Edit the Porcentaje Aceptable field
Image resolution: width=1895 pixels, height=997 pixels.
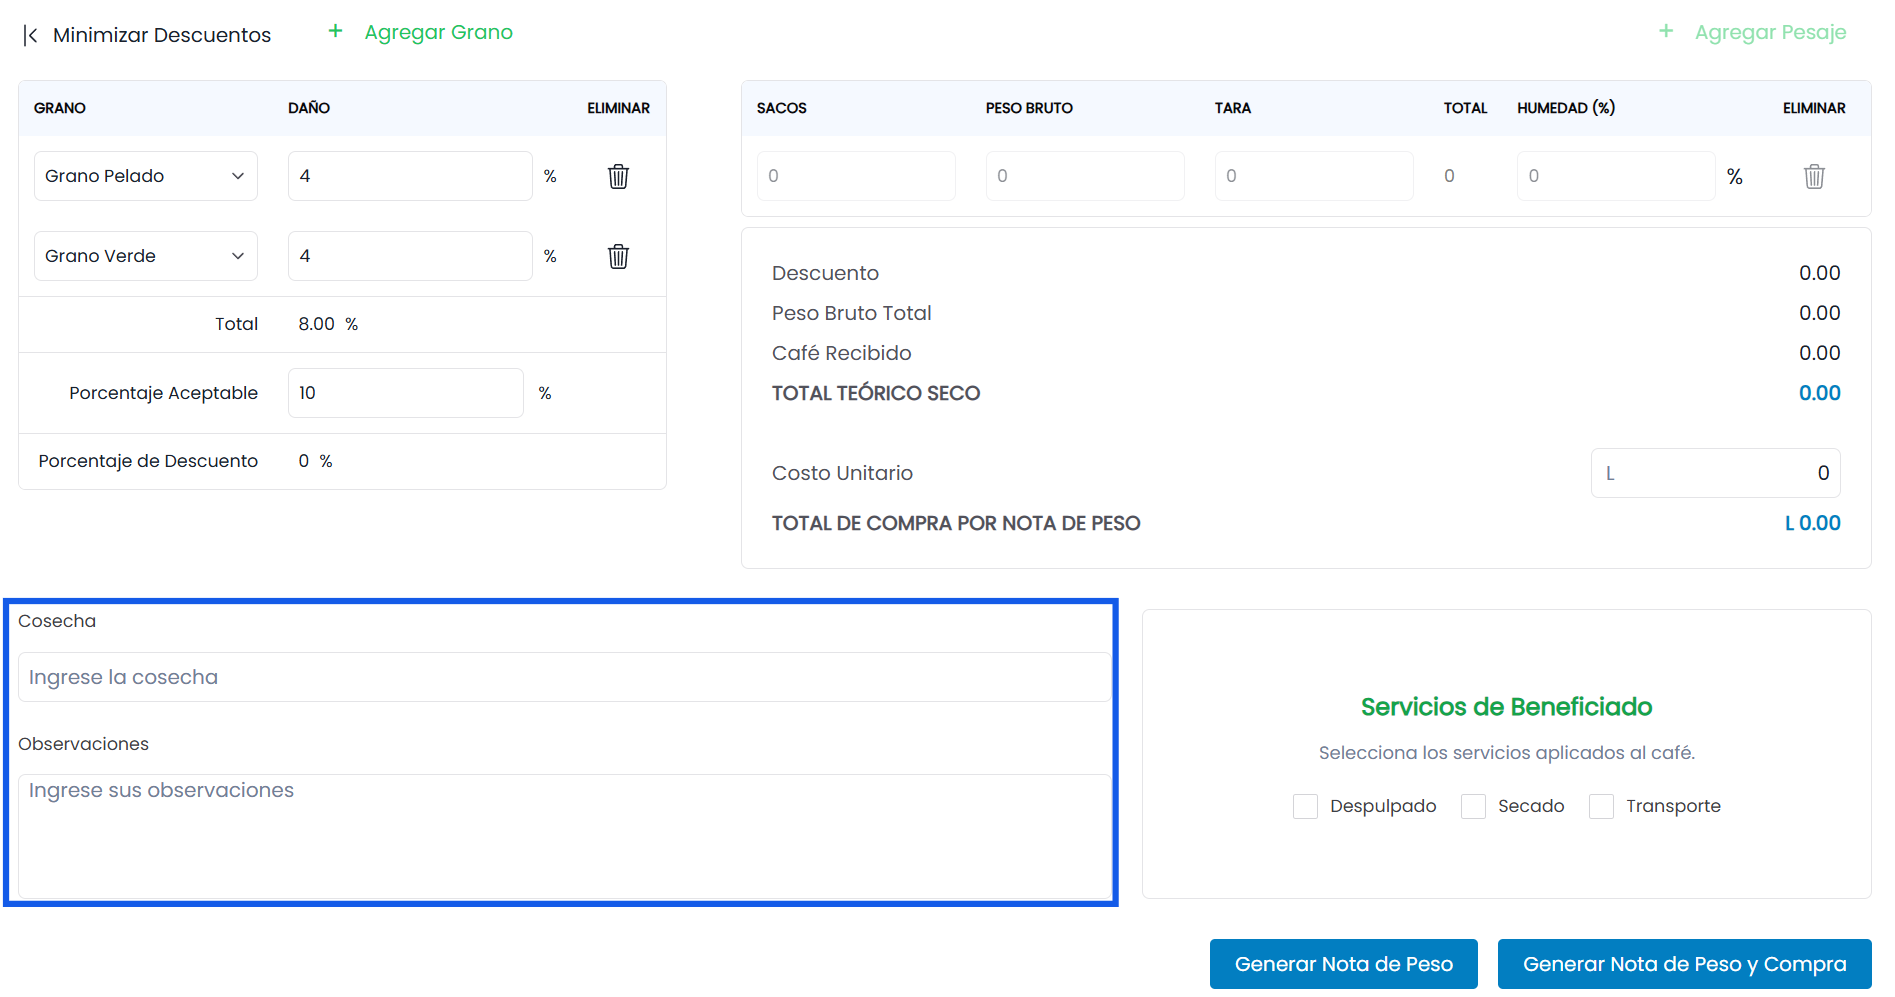pyautogui.click(x=406, y=393)
